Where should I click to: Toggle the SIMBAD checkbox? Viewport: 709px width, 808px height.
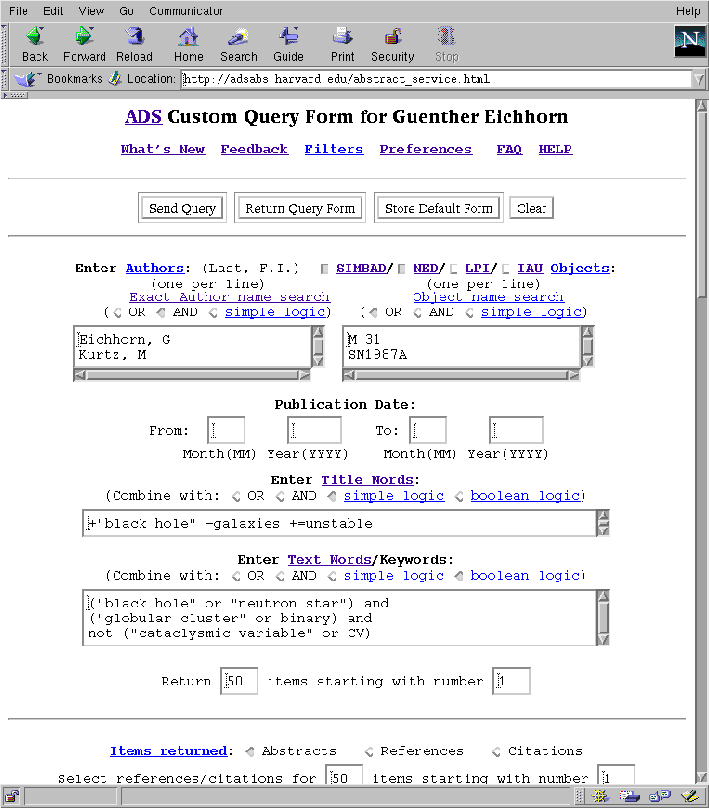(x=324, y=268)
